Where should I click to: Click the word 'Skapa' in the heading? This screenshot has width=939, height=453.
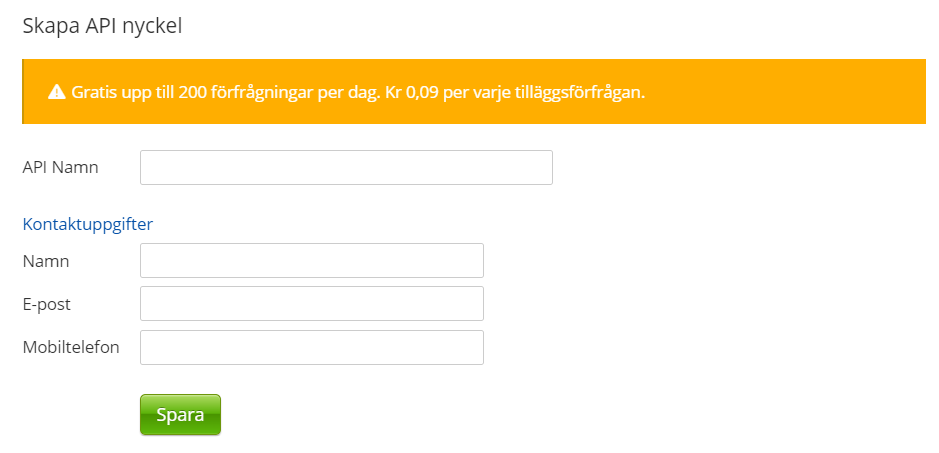45,26
